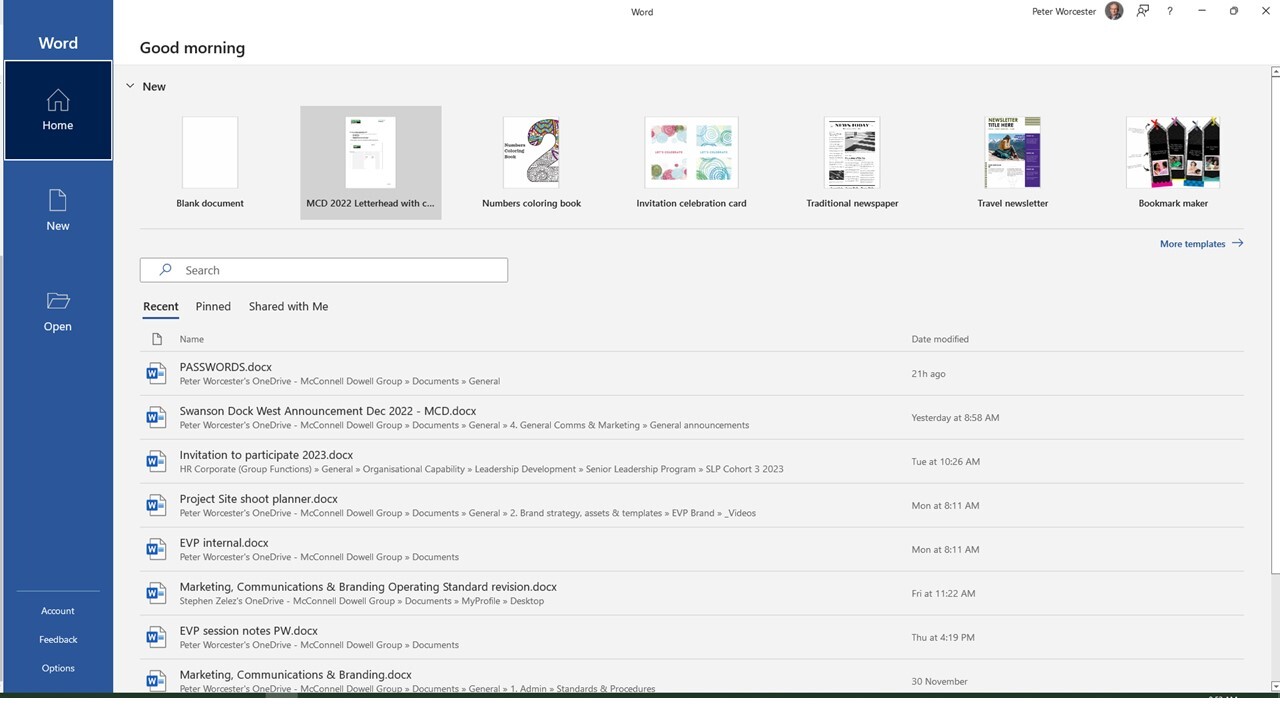This screenshot has width=1280, height=720.
Task: Select the Bookmark maker template
Action: coord(1173,162)
